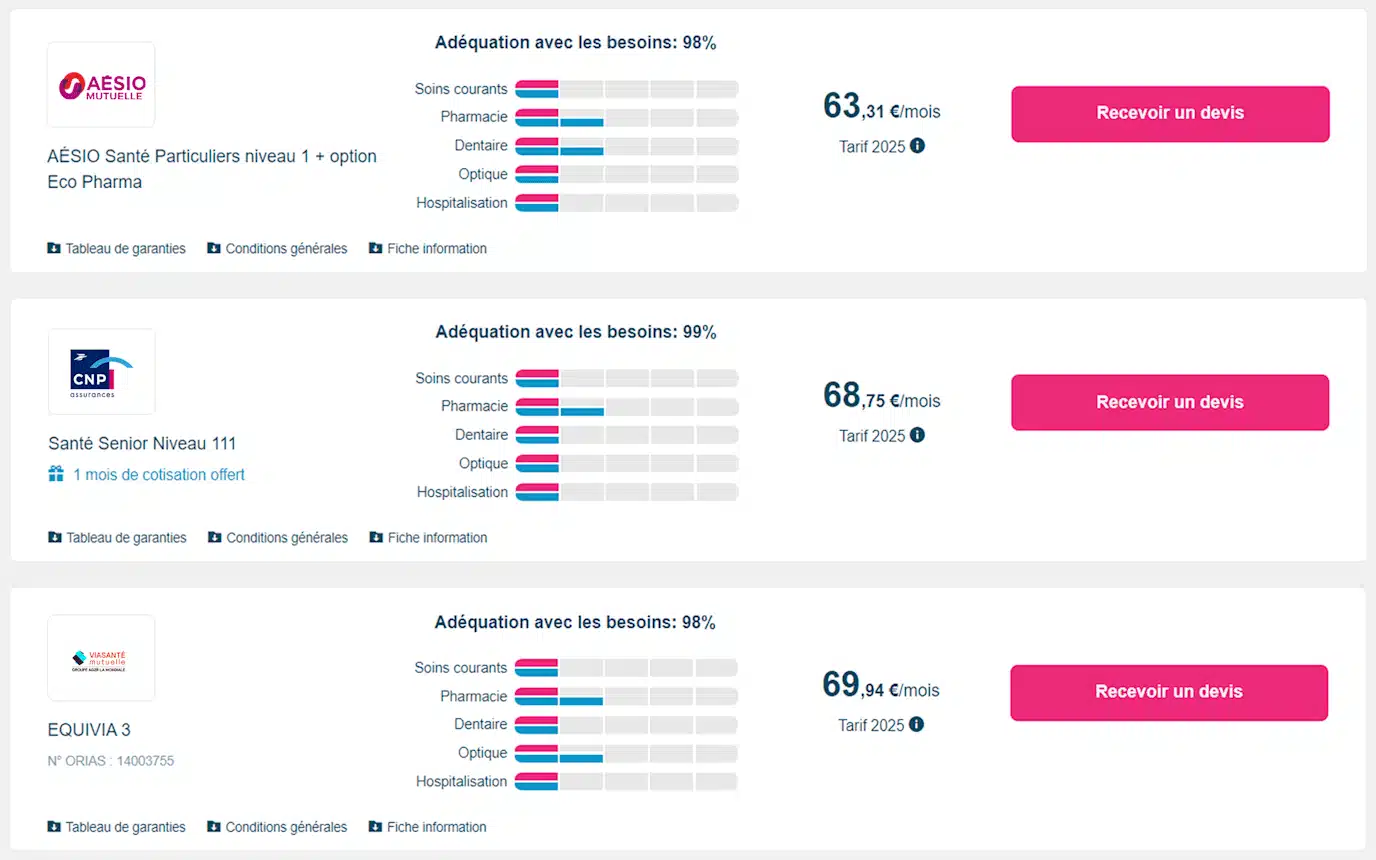Click the EQUIVIA 3 Optique coverage level bar
The image size is (1376, 860).
point(626,753)
